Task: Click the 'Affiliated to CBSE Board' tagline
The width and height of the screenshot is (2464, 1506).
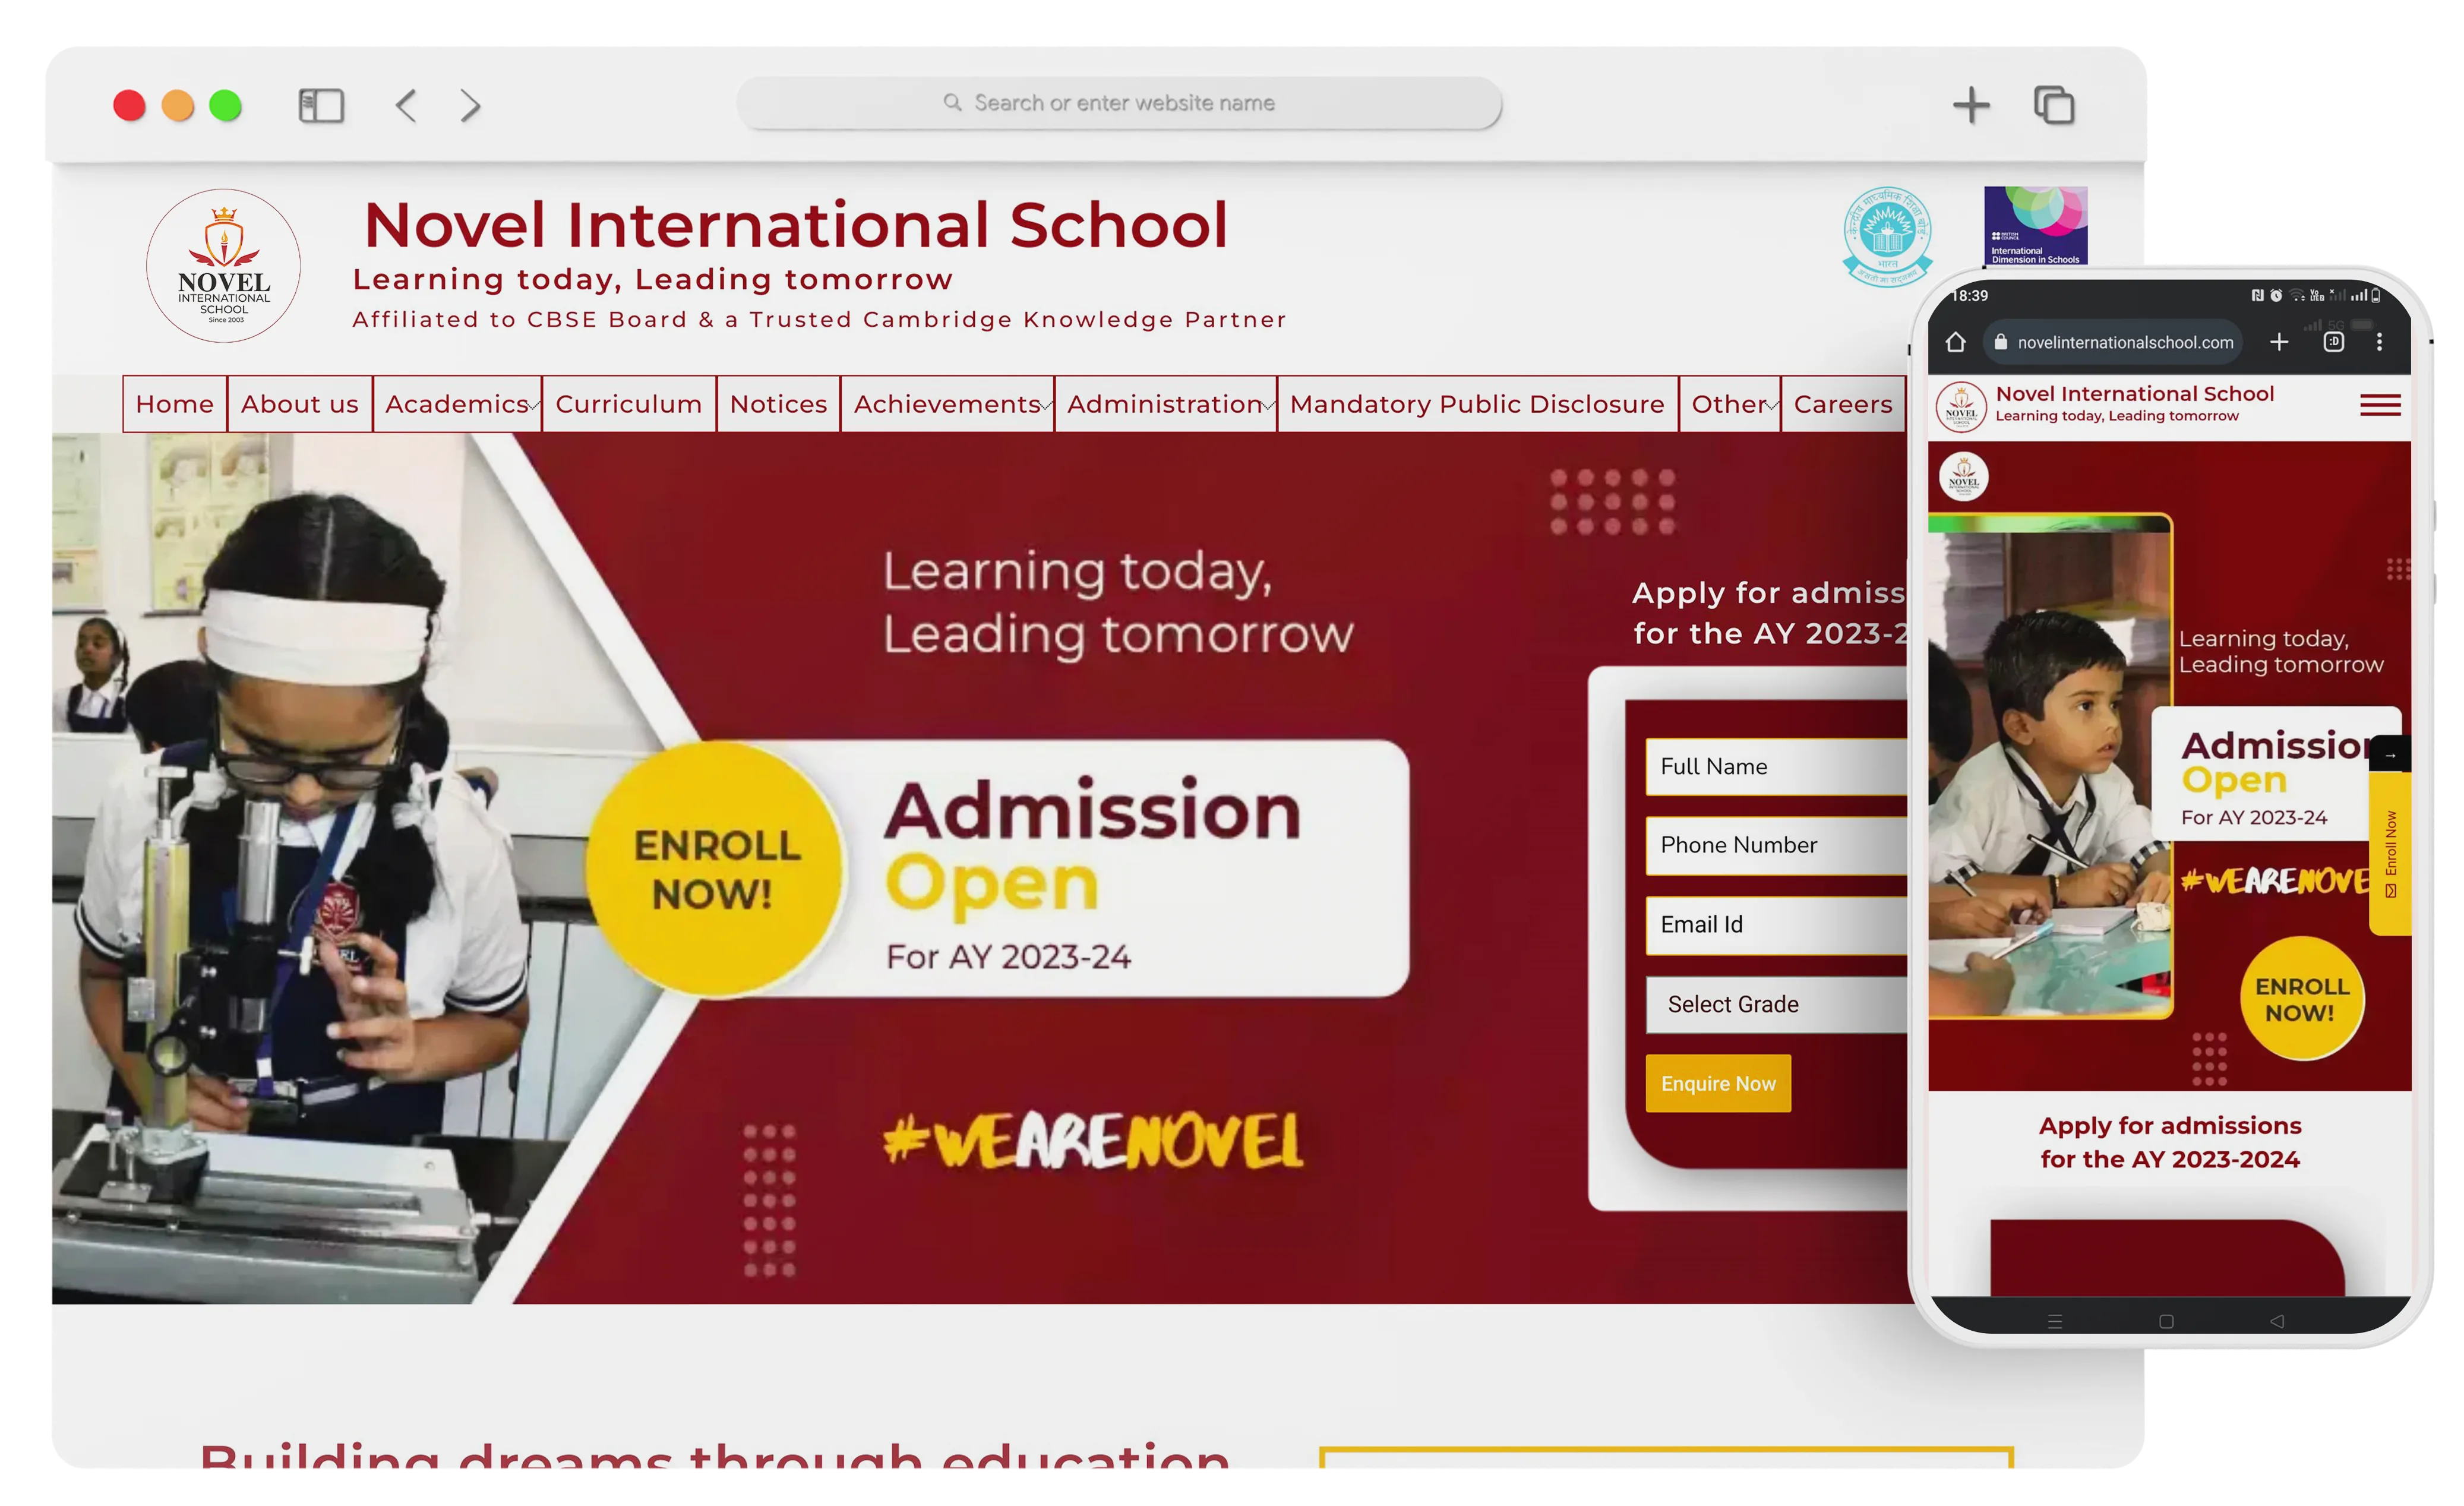Action: pyautogui.click(x=819, y=320)
